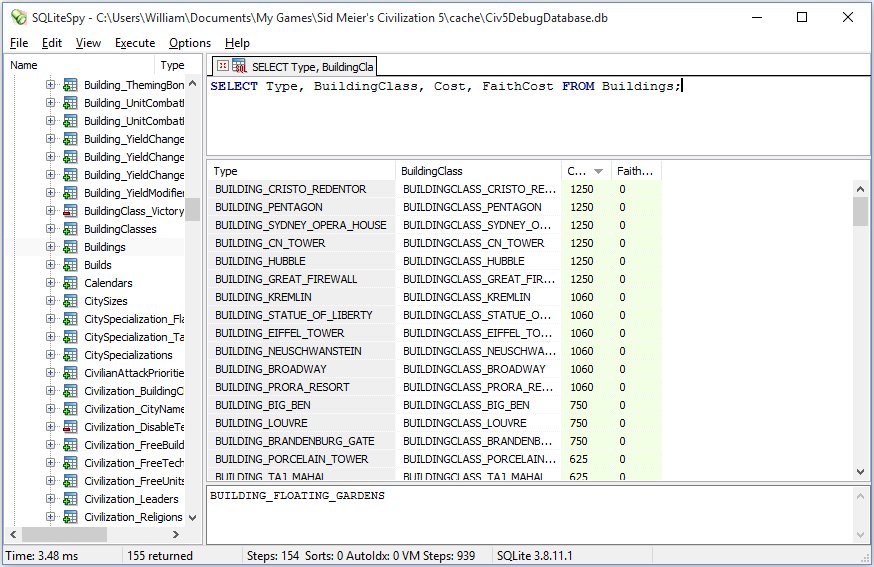Select the 'SELECT Type, BuildingCla' query tab

295,66
